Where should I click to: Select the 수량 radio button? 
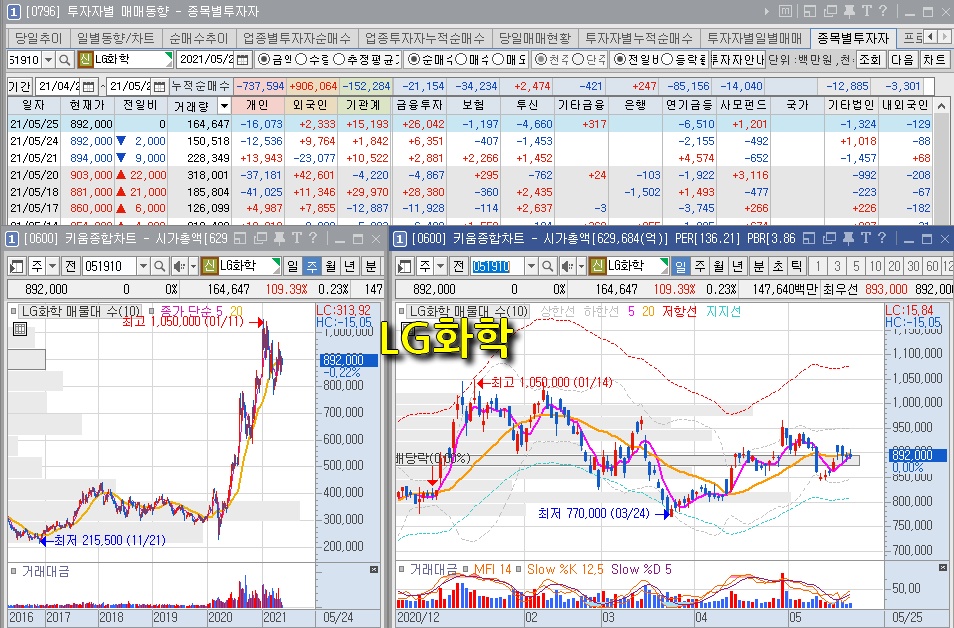pyautogui.click(x=301, y=60)
